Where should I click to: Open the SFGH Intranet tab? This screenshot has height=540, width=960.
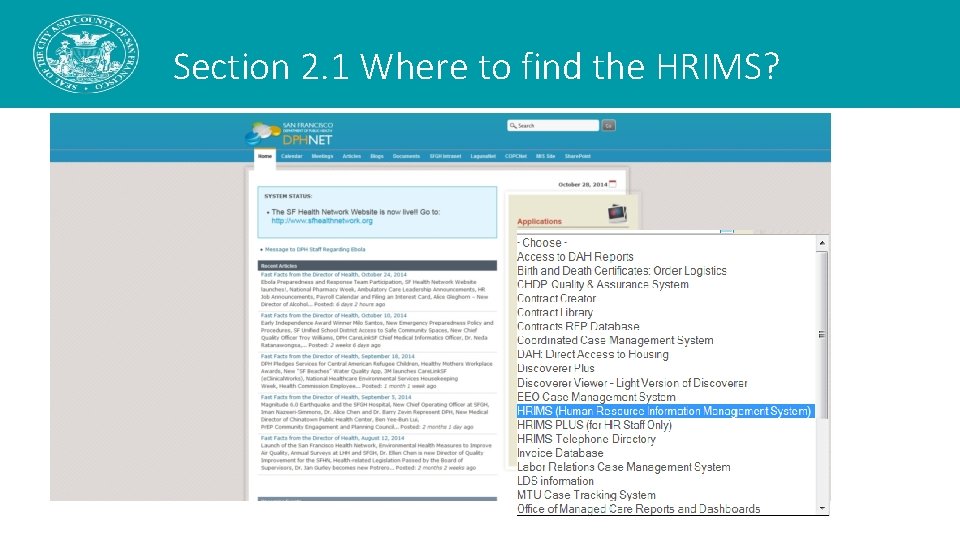click(445, 156)
